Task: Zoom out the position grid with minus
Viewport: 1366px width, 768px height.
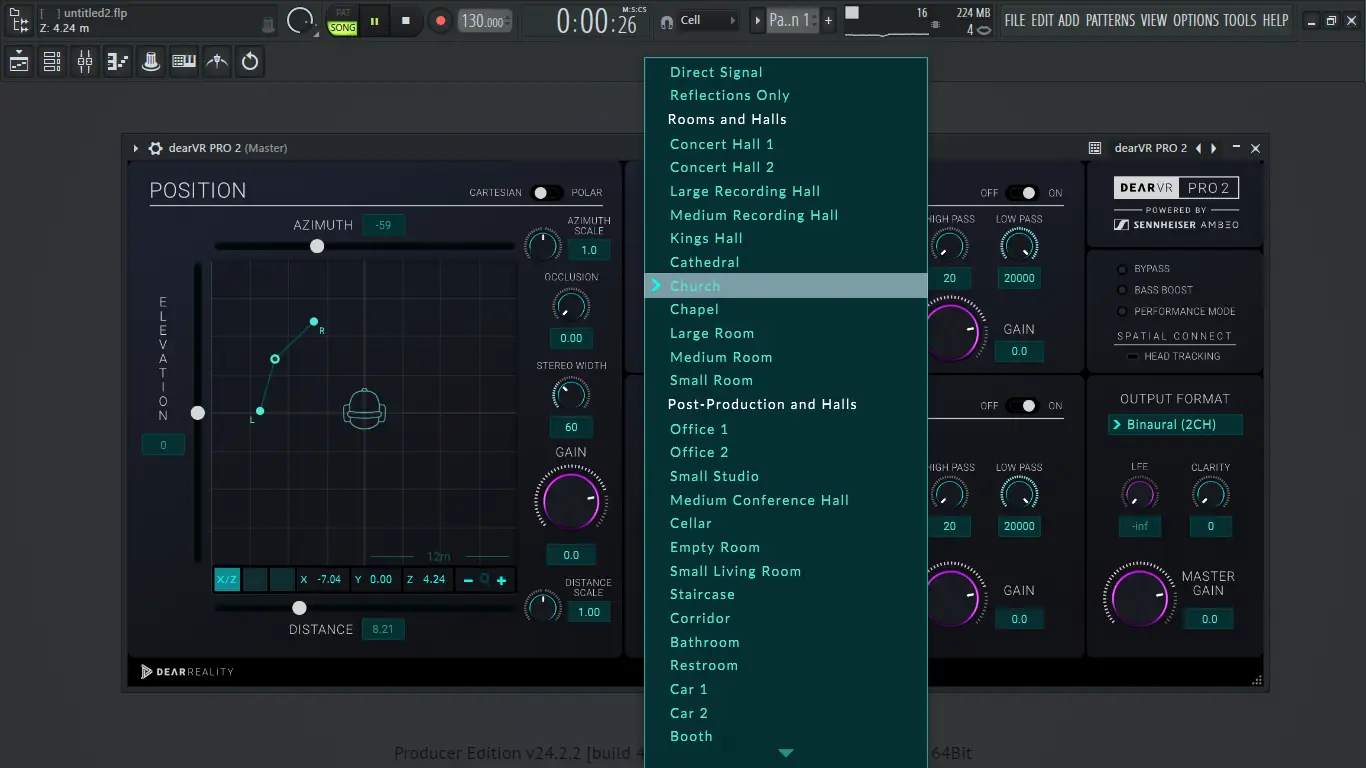Action: [468, 580]
